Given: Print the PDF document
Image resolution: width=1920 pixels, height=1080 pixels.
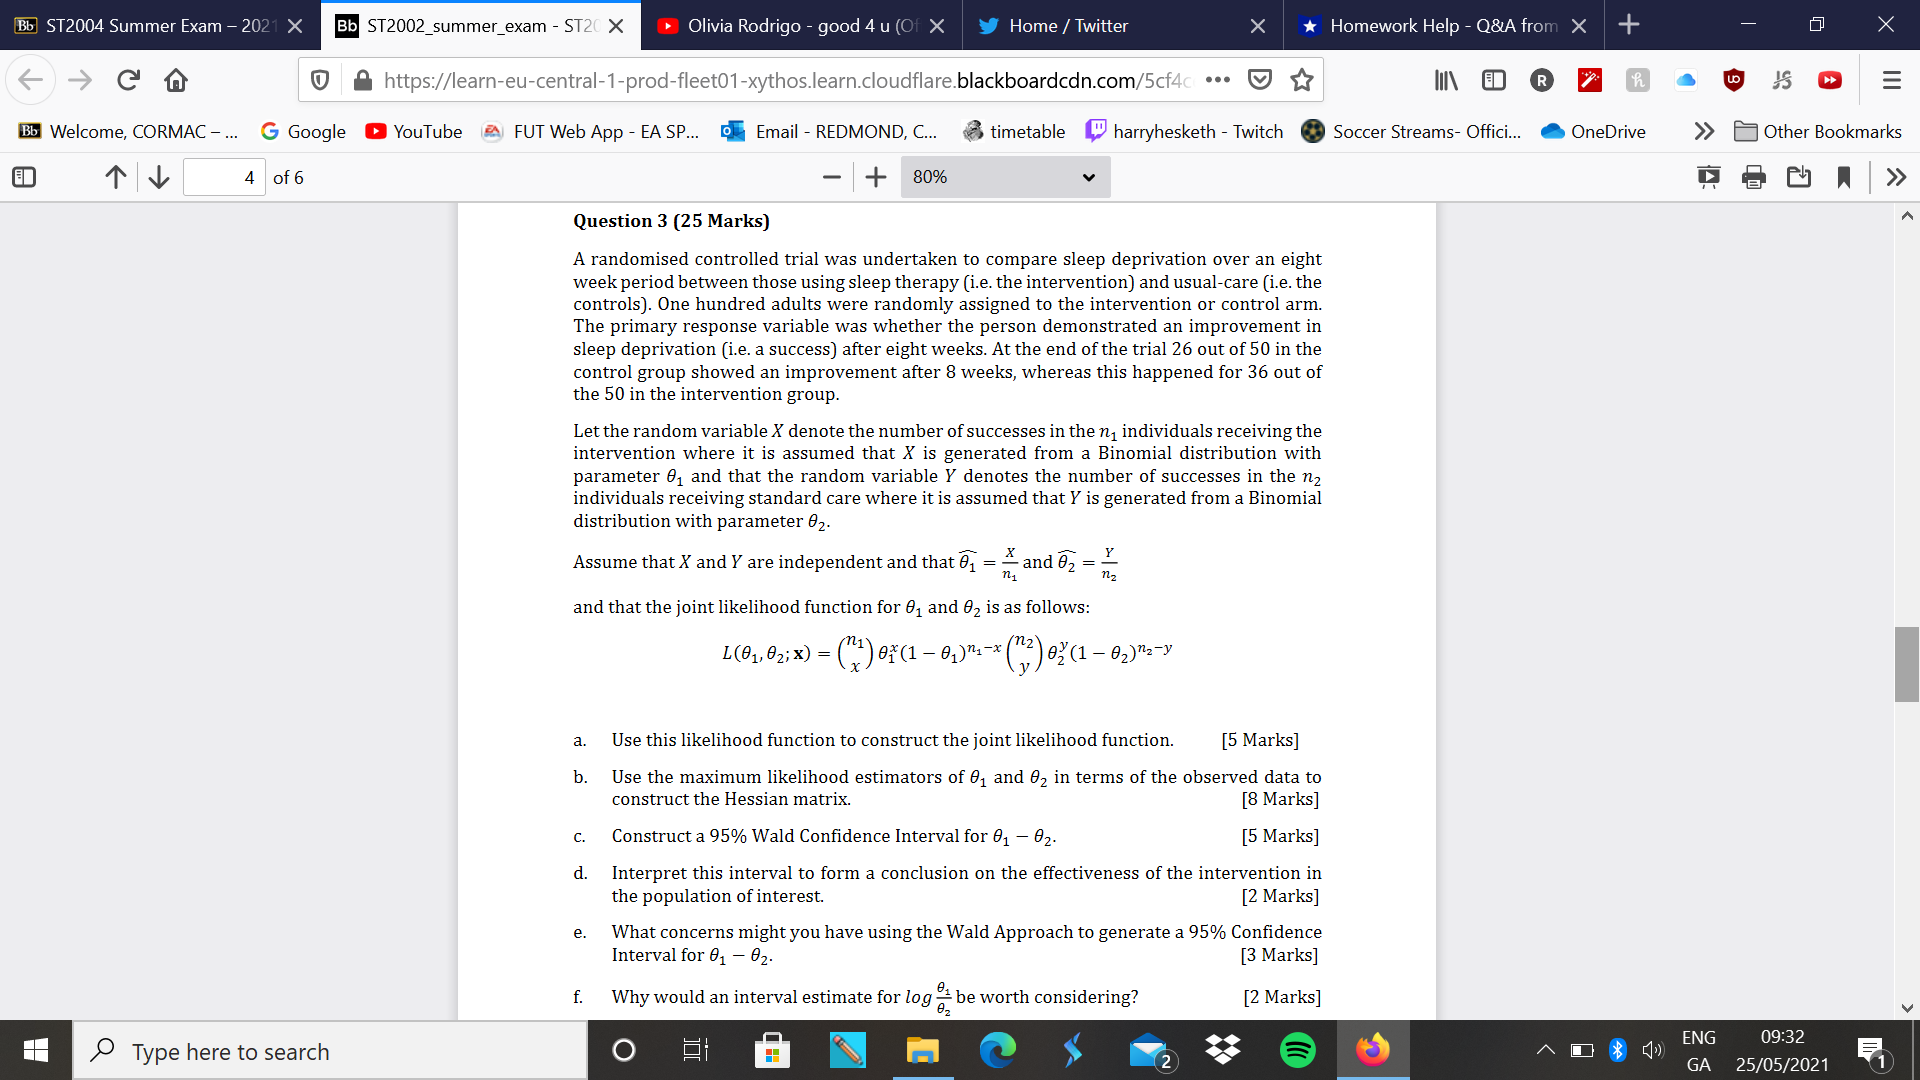Looking at the screenshot, I should coord(1752,177).
